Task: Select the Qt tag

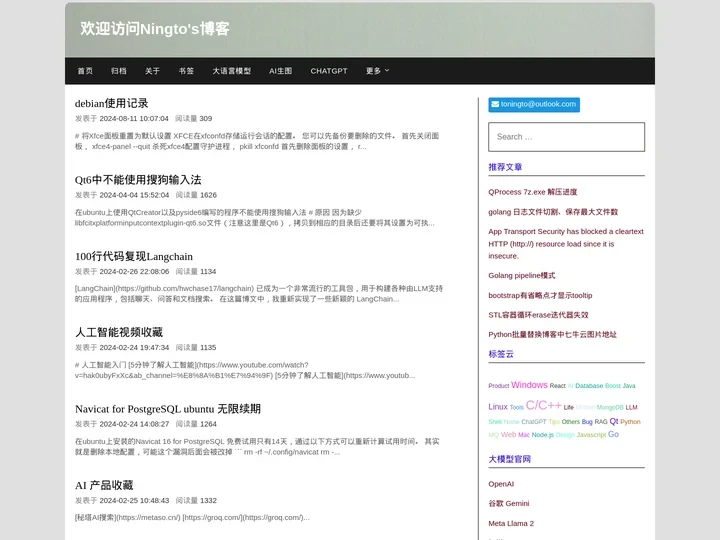Action: (614, 421)
